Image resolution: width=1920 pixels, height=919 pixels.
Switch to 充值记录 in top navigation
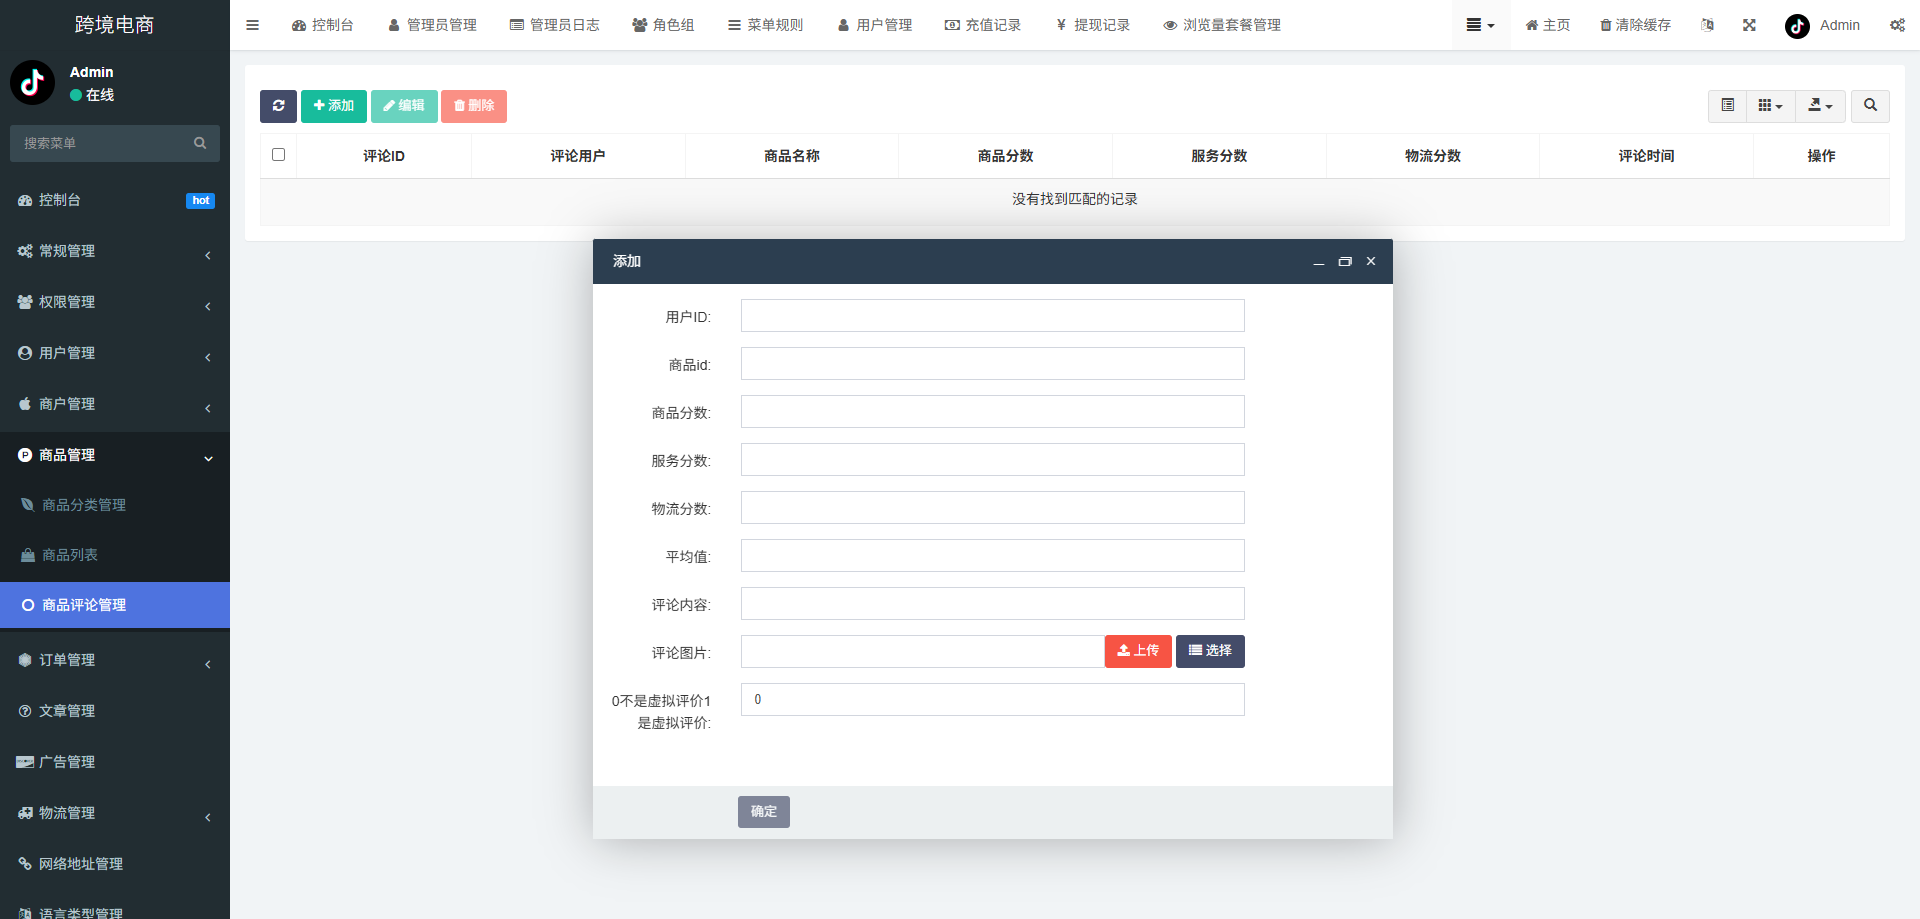983,25
